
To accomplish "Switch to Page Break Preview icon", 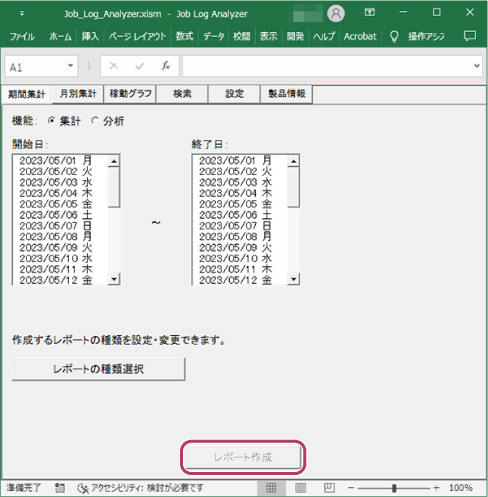I will [329, 488].
